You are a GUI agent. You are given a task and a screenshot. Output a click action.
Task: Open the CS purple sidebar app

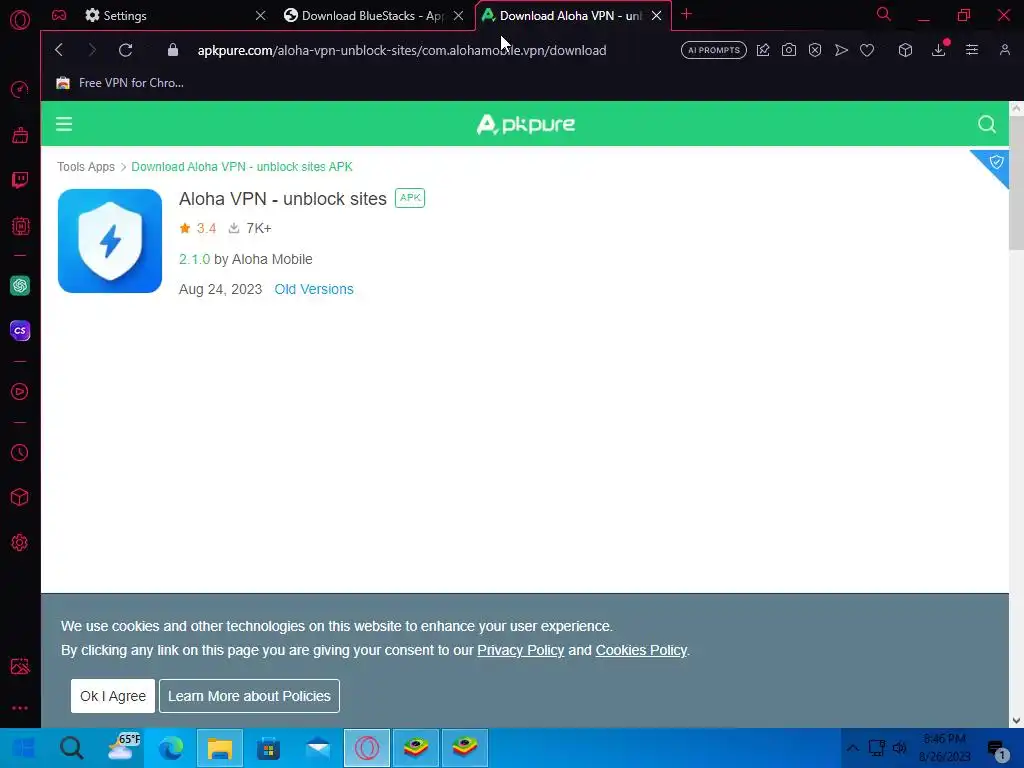point(20,330)
